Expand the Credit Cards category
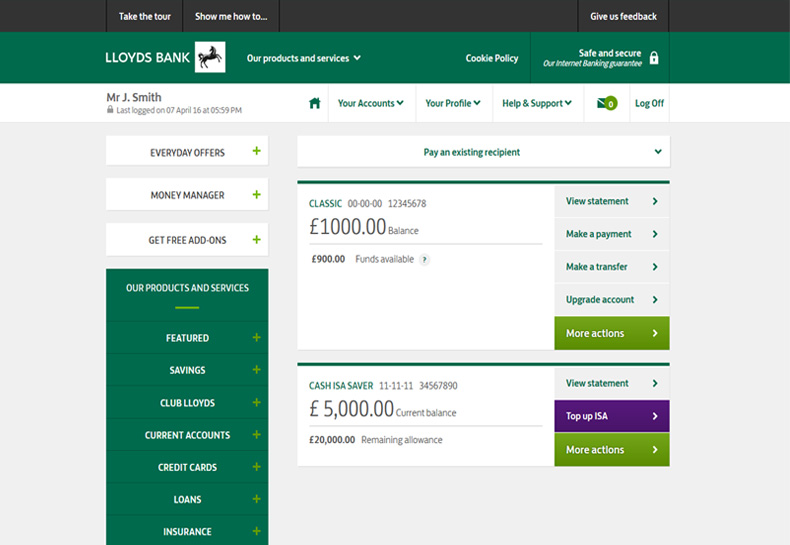 pyautogui.click(x=187, y=467)
